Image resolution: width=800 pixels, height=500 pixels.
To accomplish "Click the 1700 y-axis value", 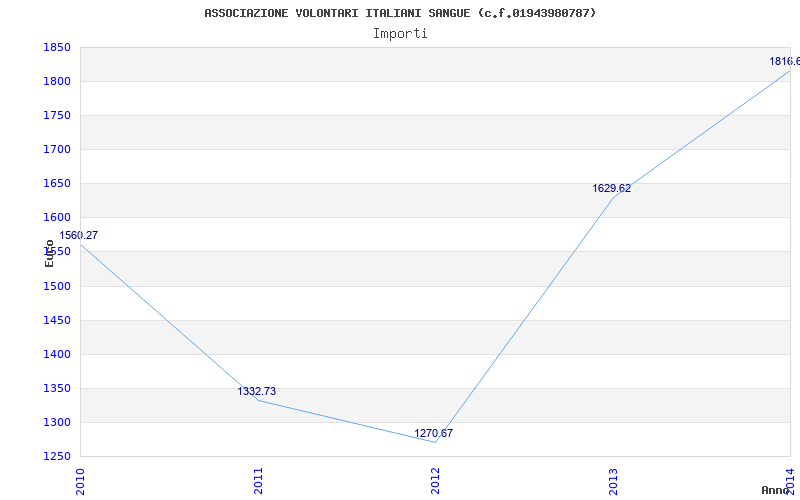I will (57, 150).
